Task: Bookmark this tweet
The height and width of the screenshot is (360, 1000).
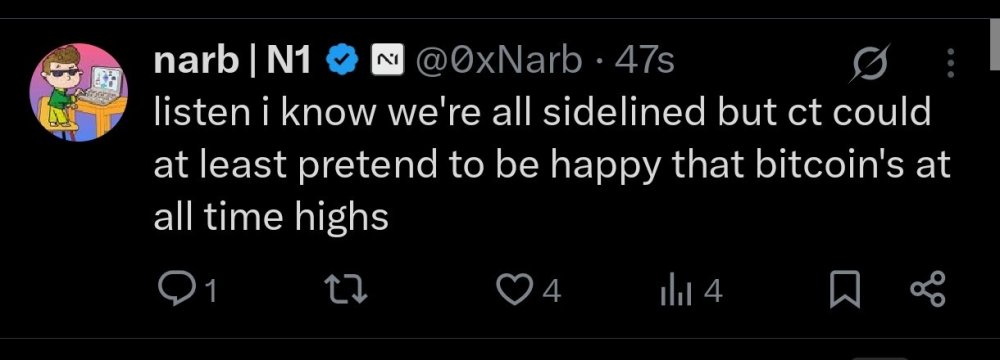Action: [x=845, y=292]
